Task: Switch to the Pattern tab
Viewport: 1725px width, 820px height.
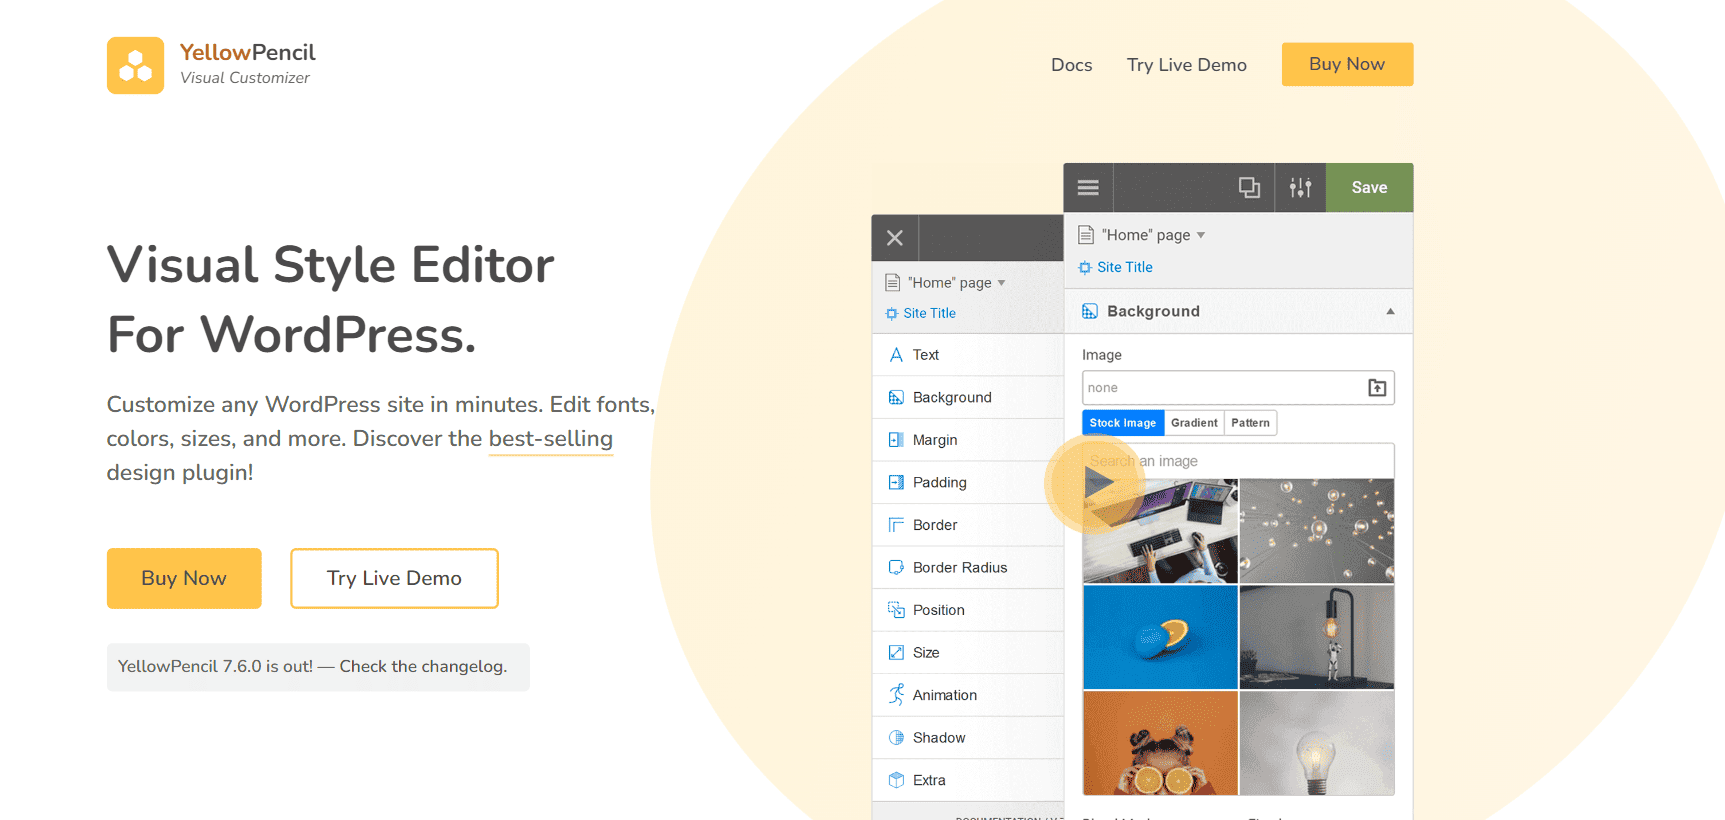Action: pos(1250,423)
